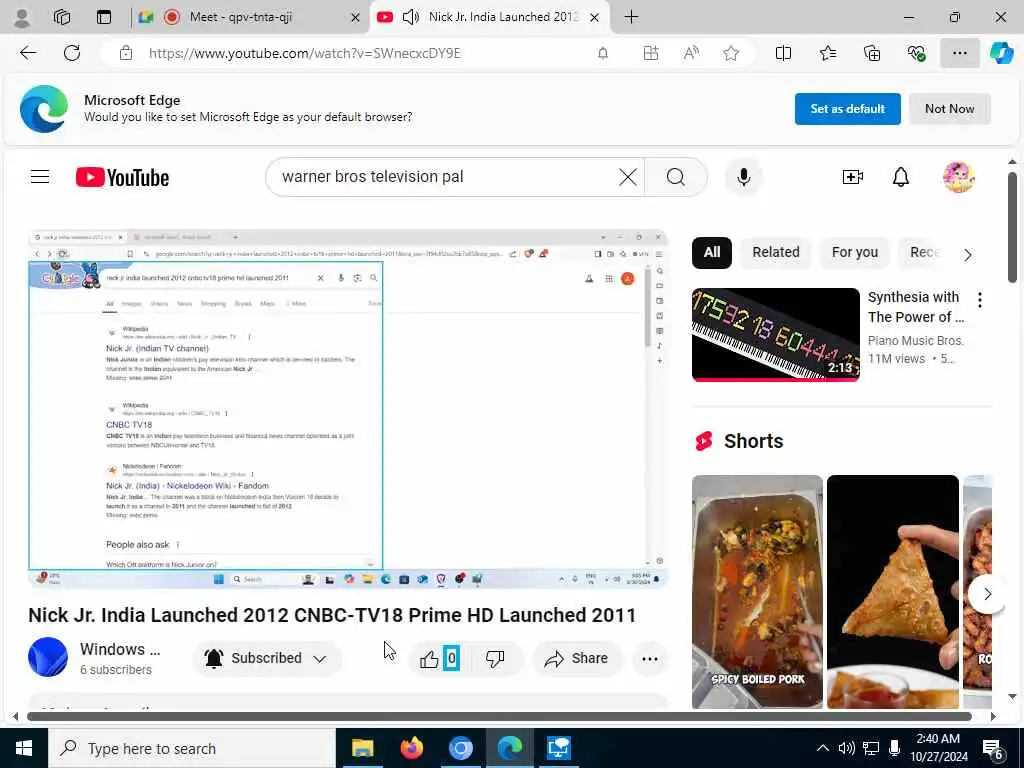Open the apps icon beside address bar
The height and width of the screenshot is (768, 1024).
pyautogui.click(x=650, y=53)
